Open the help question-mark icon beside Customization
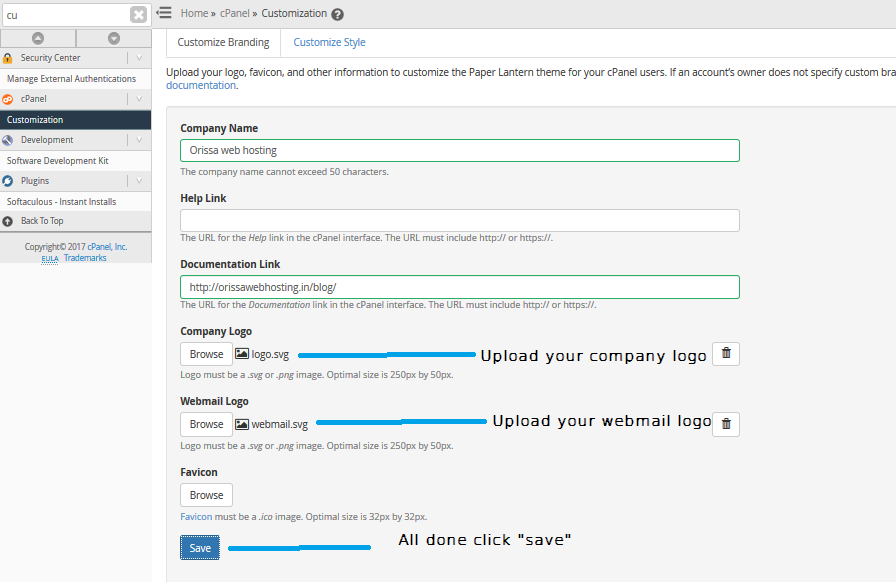The height and width of the screenshot is (582, 896). (x=338, y=14)
